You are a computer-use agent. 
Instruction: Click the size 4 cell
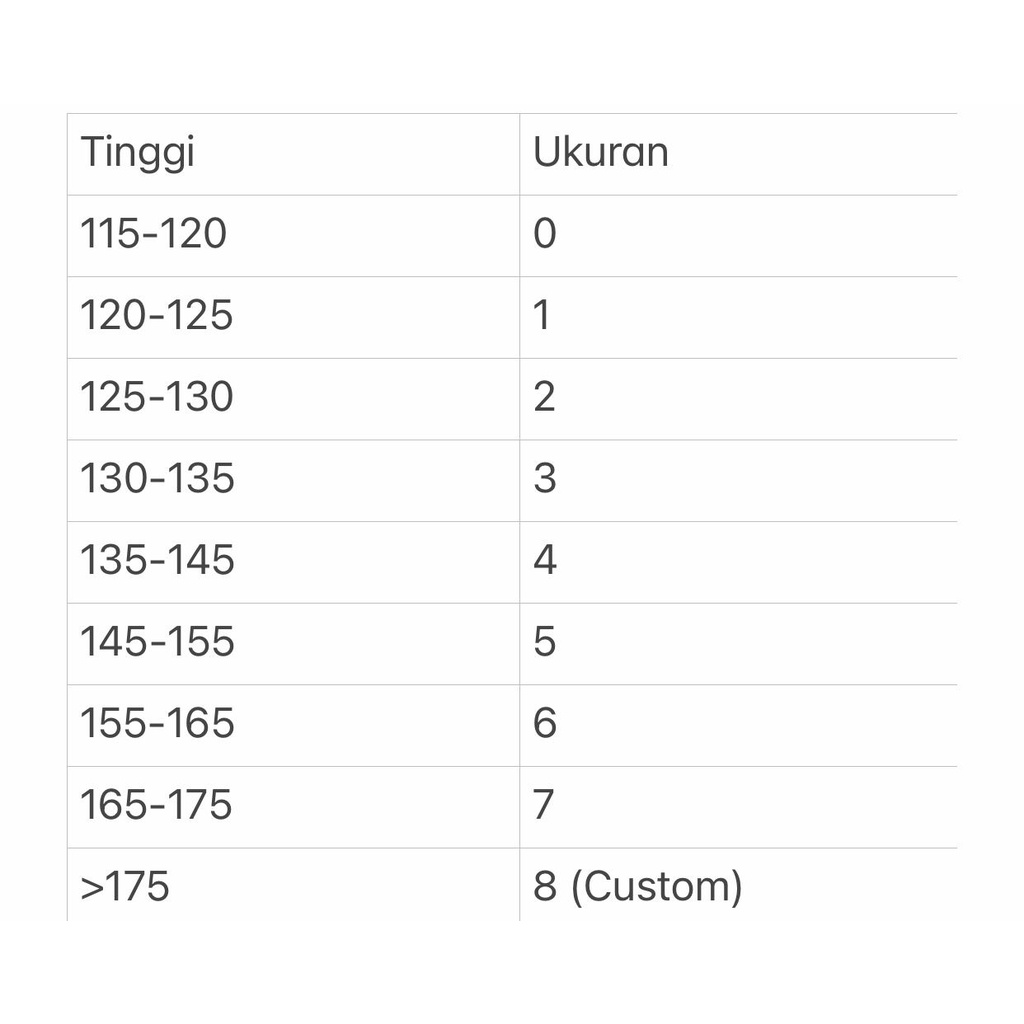click(545, 561)
